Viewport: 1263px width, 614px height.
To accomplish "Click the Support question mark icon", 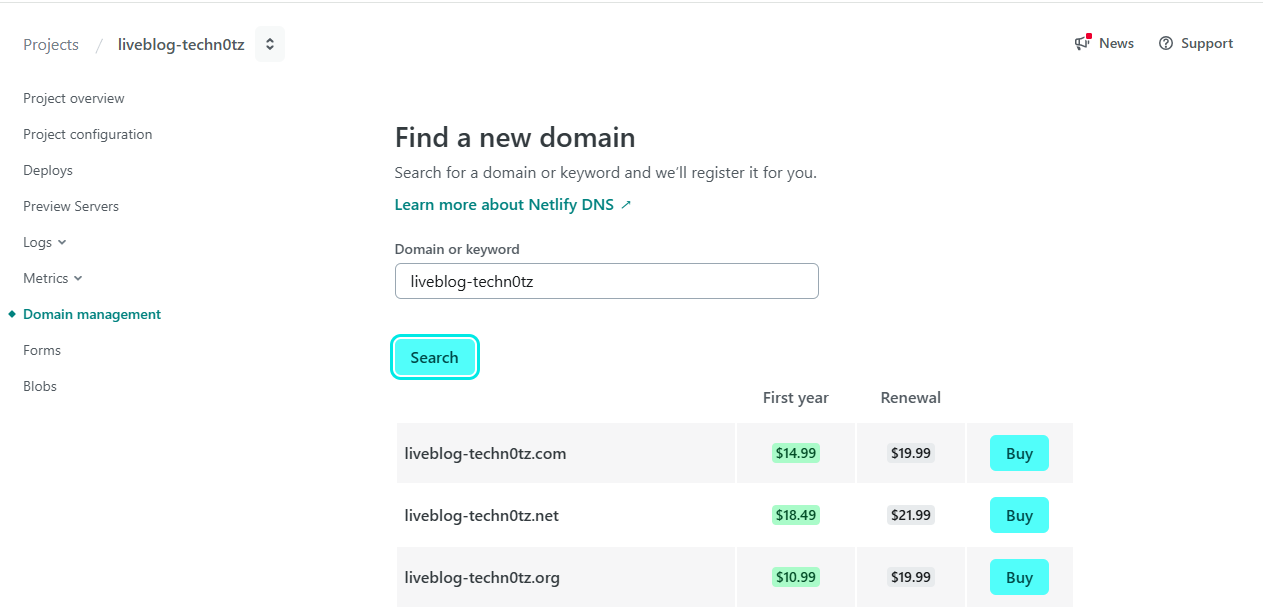I will point(1165,43).
